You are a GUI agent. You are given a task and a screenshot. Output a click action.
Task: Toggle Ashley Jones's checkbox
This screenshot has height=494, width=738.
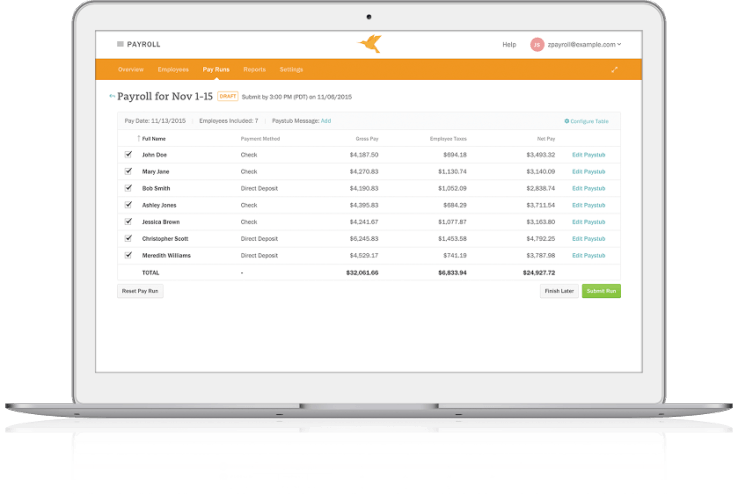[128, 205]
